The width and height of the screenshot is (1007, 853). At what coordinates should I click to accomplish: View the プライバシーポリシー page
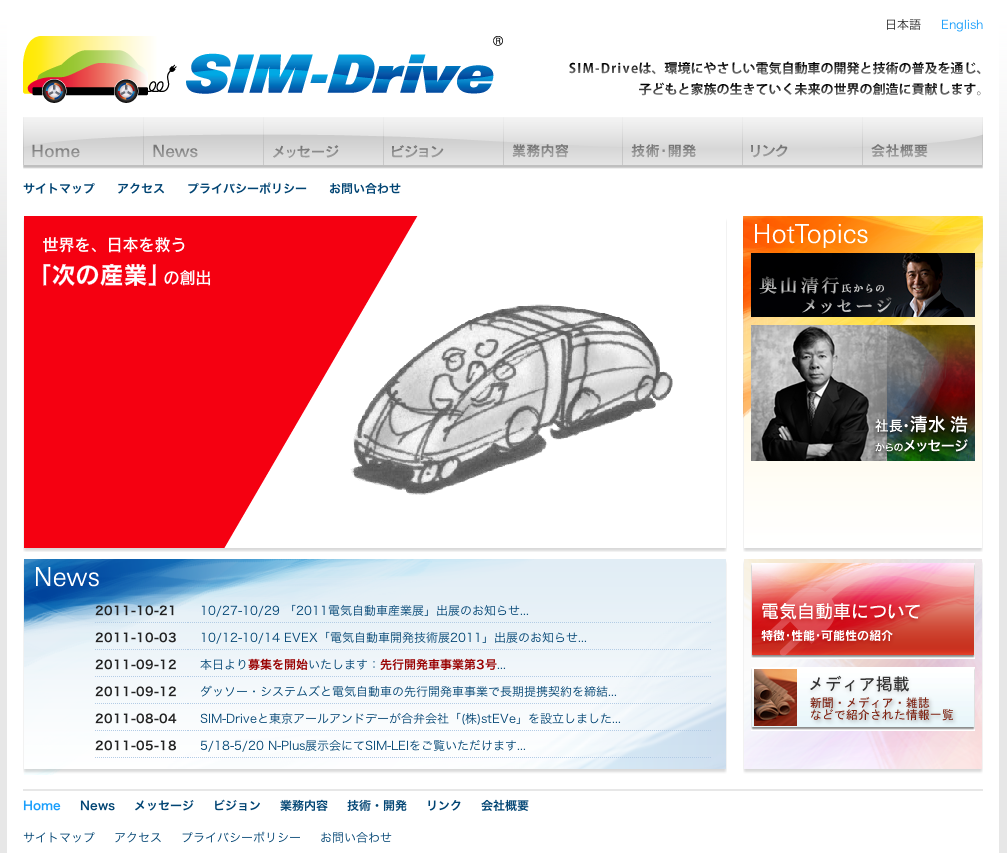(x=244, y=188)
